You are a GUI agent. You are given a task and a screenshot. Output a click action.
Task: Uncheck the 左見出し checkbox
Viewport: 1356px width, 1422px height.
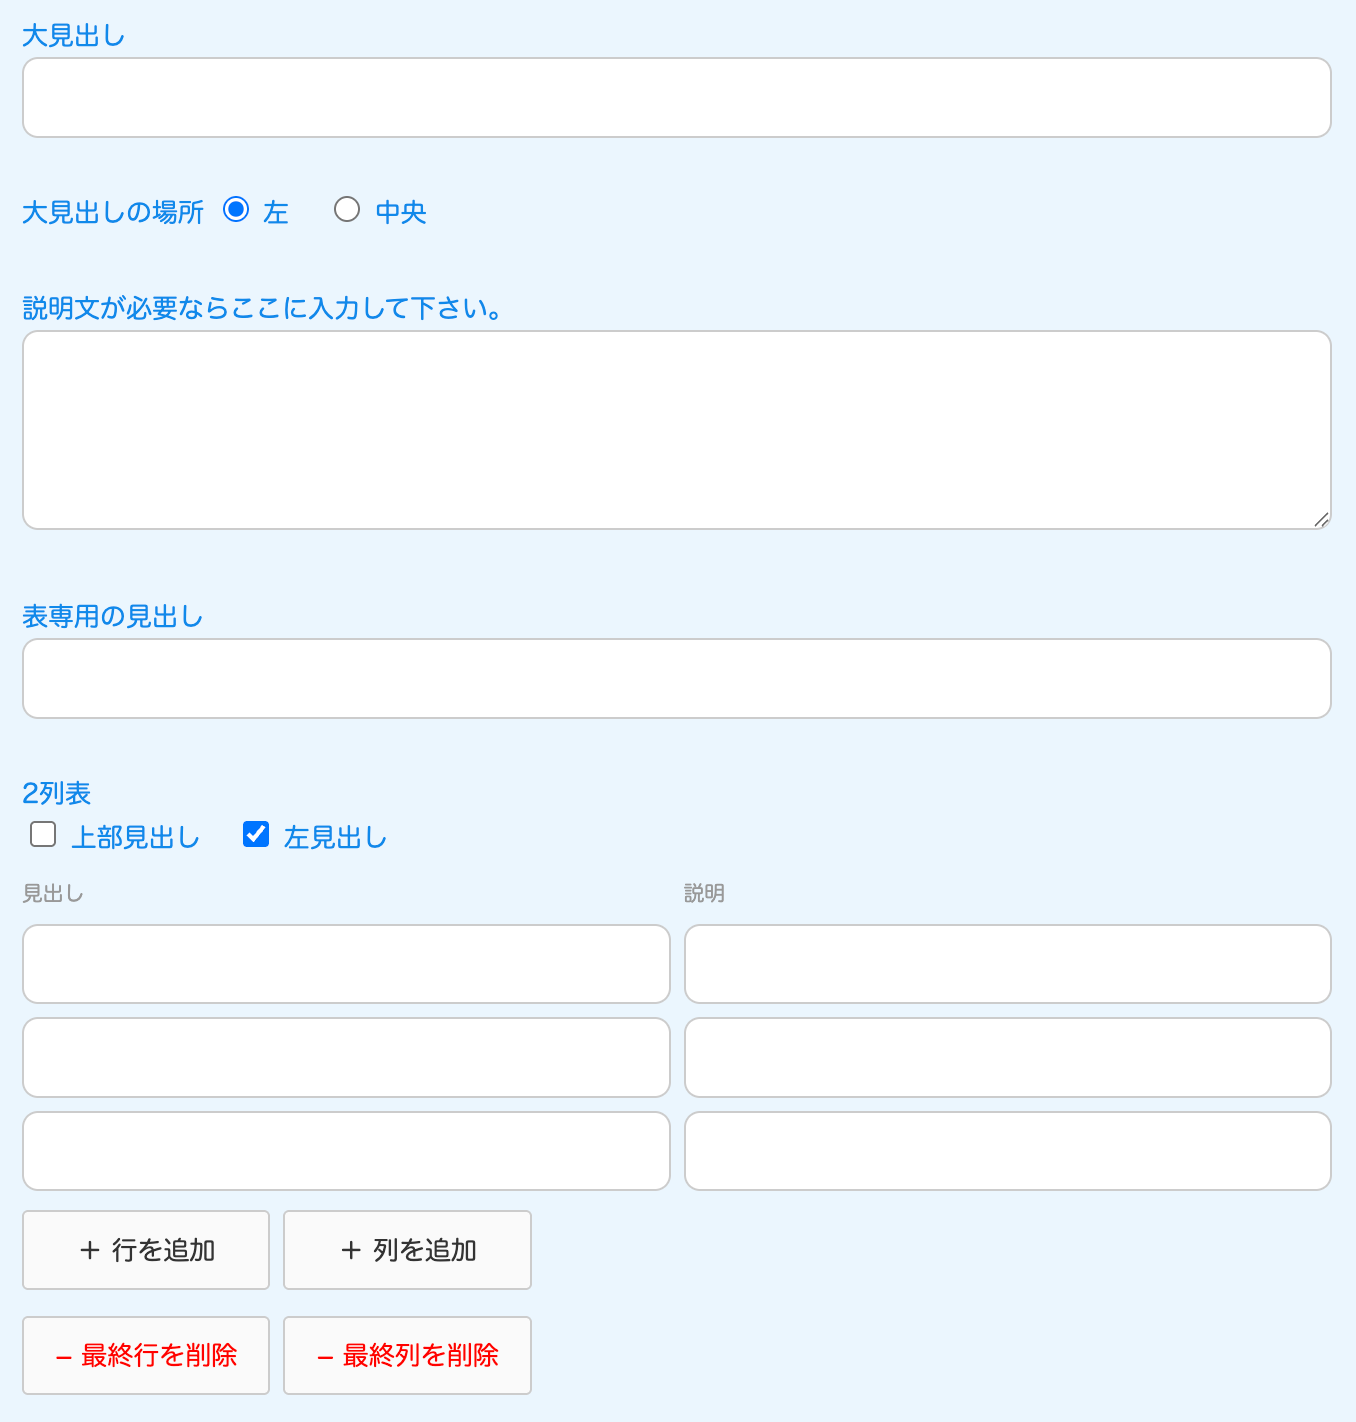(x=256, y=835)
